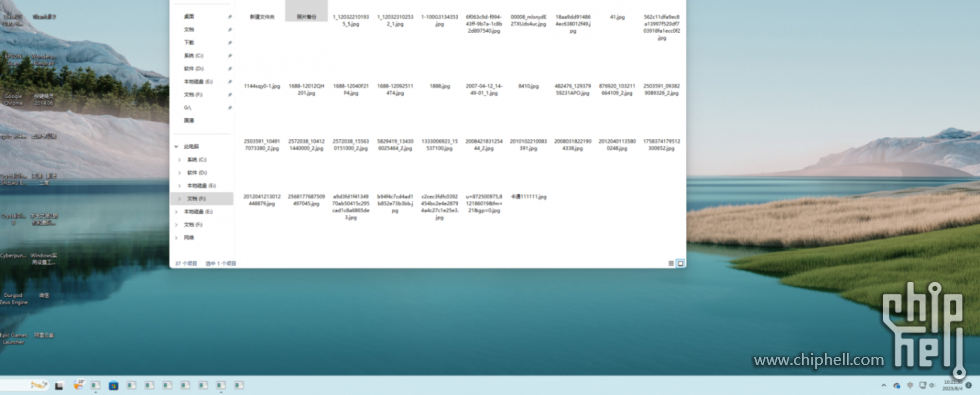Select Epic Games Launcher desktop icon
This screenshot has width=980, height=395.
coord(13,338)
